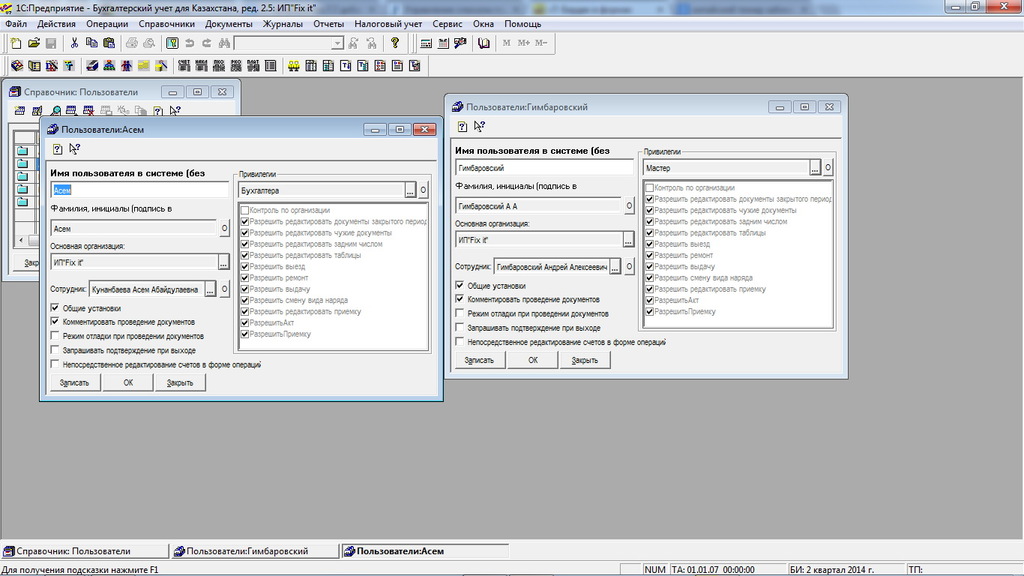Viewport: 1024px width, 576px height.
Task: Toggle Общие установки in Асем window
Action: [55, 308]
